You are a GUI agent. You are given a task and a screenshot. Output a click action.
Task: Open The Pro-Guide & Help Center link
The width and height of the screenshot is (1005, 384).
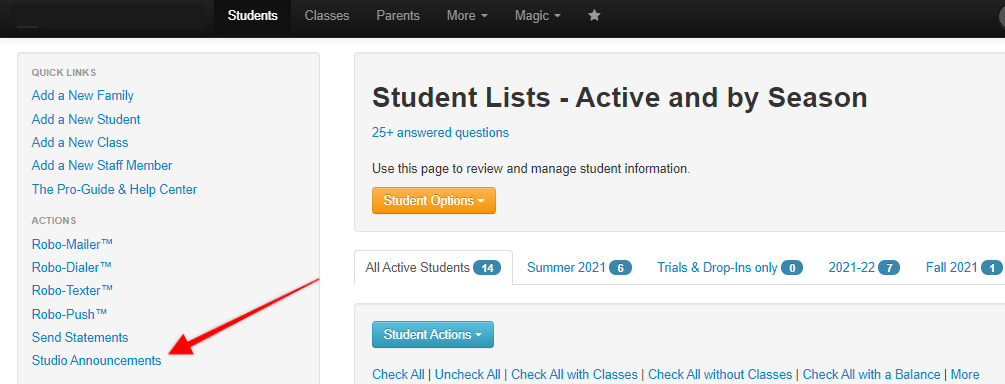click(x=114, y=190)
